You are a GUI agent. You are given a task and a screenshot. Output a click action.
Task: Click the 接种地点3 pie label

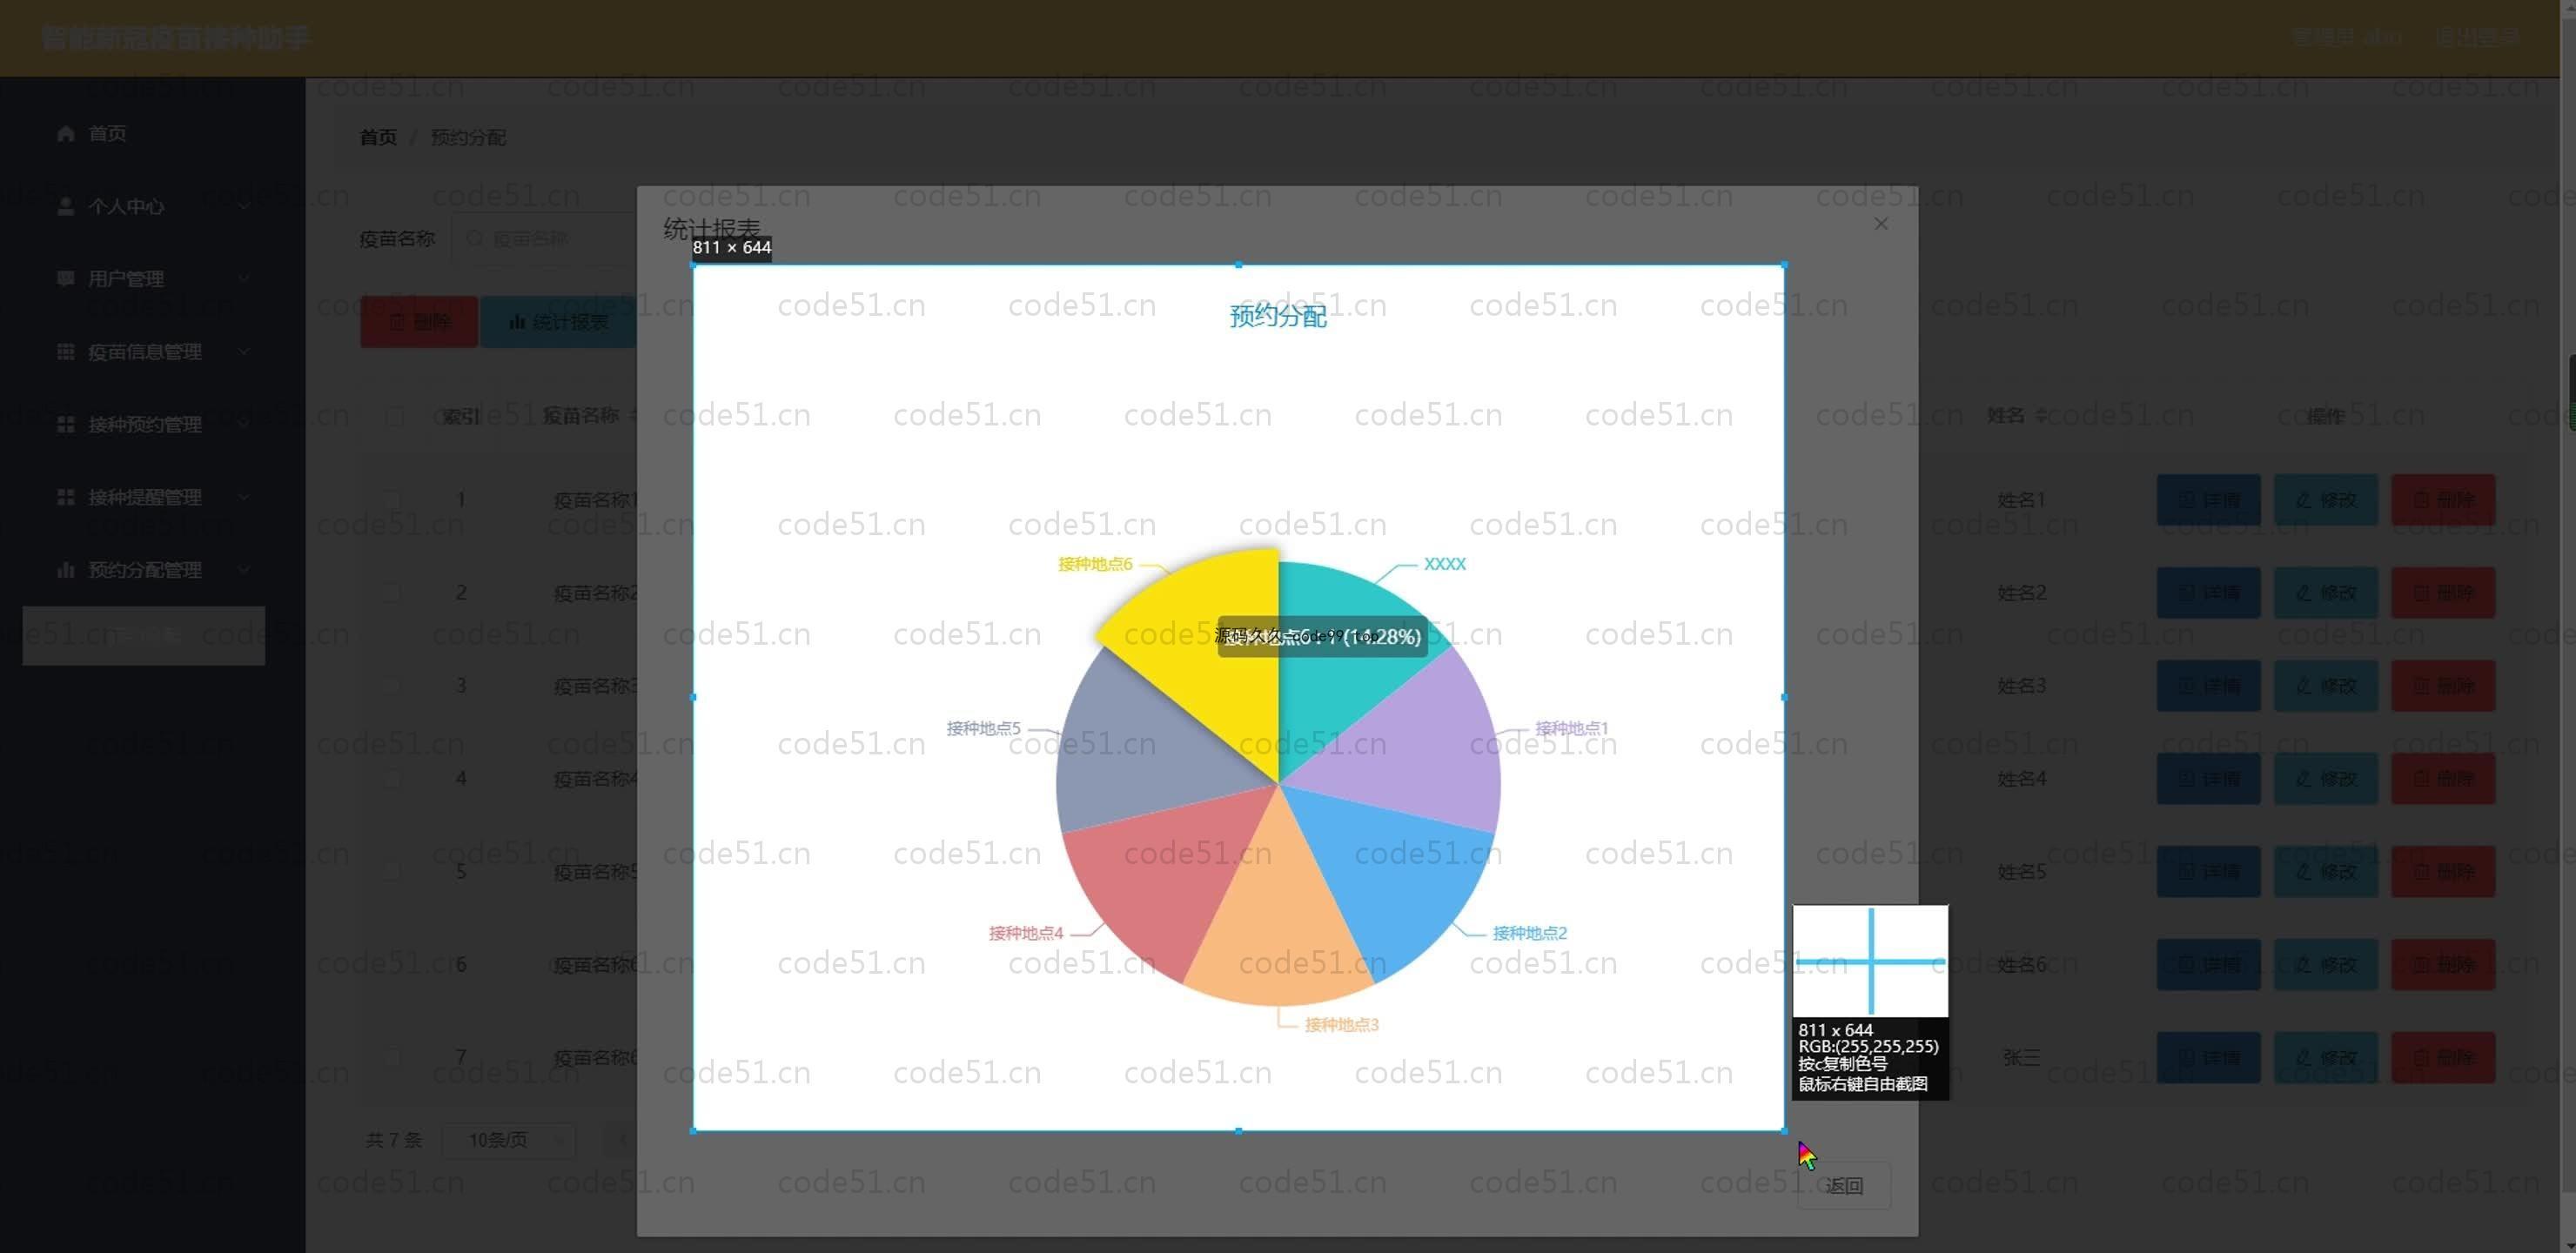1341,1025
